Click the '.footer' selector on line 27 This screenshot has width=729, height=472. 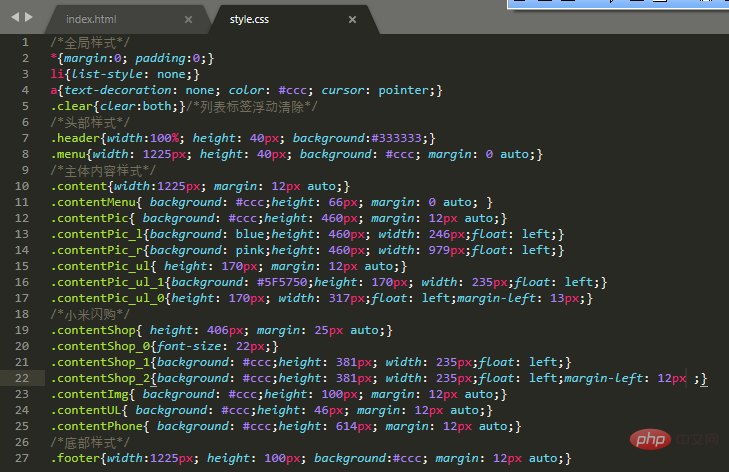[x=75, y=458]
